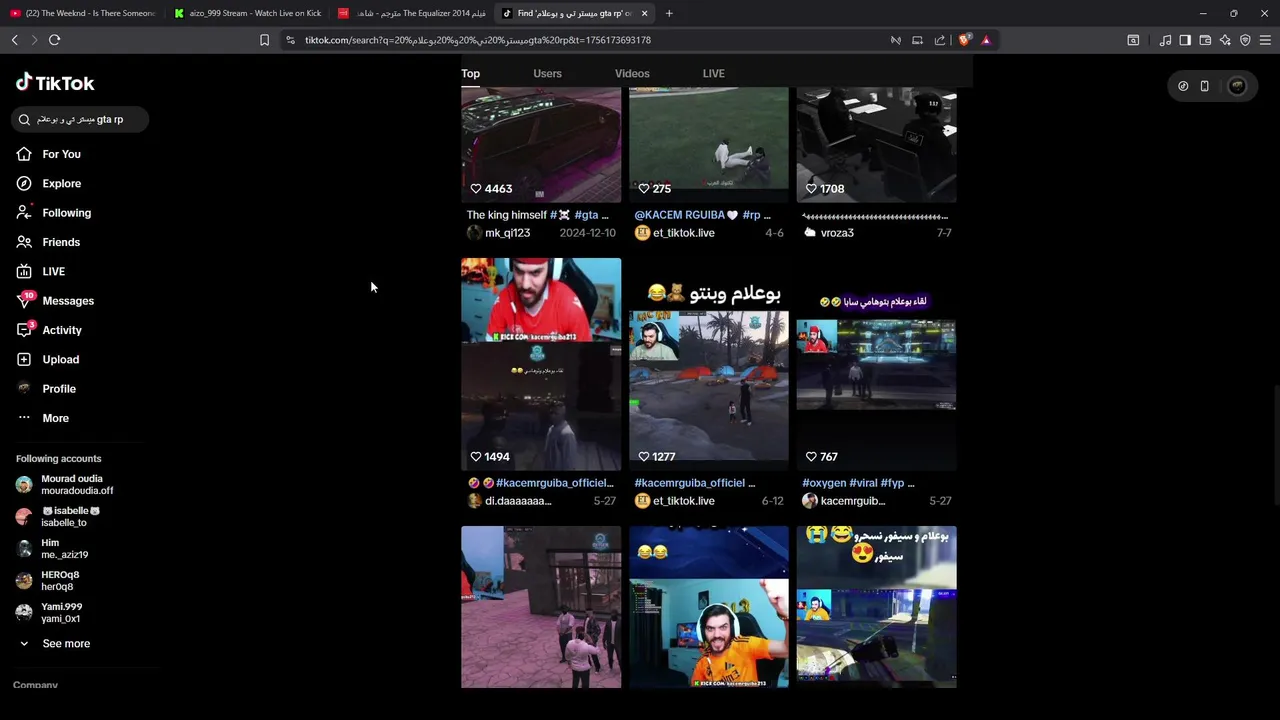This screenshot has height=720, width=1280.
Task: Open Brave Shields lion icon
Action: (x=964, y=40)
